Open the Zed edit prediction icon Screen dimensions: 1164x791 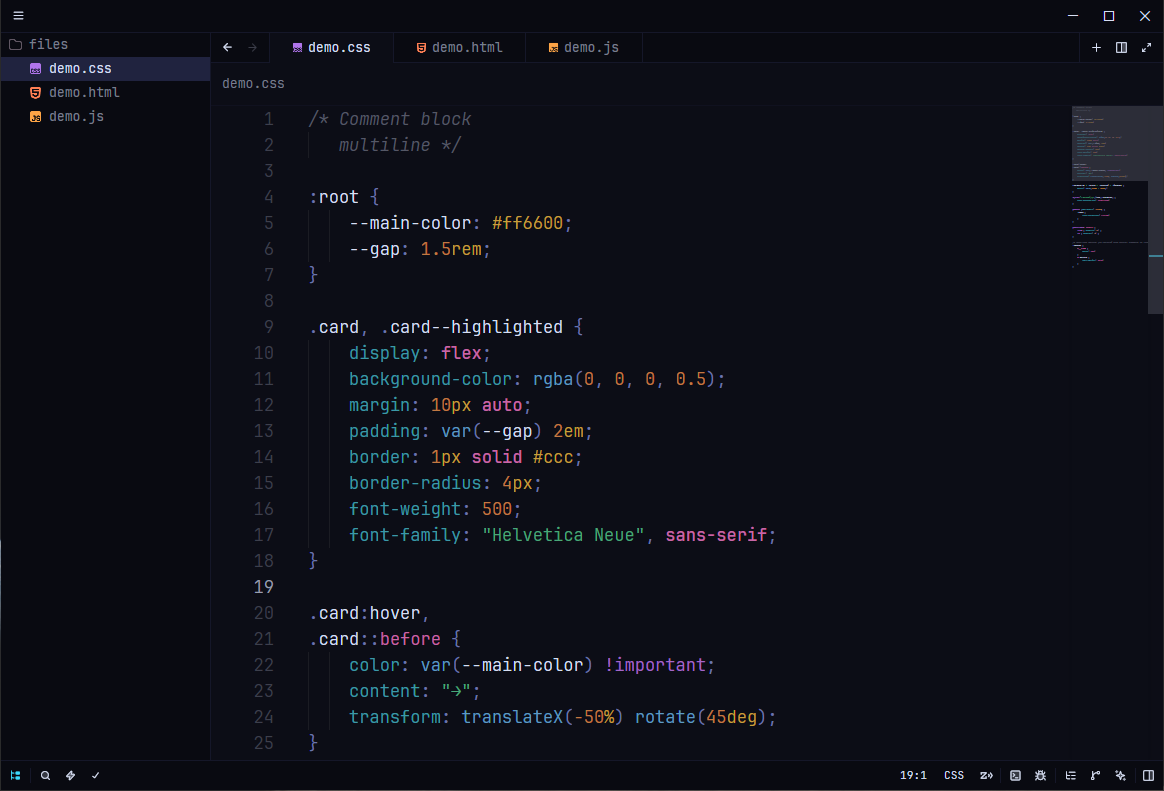coord(987,775)
